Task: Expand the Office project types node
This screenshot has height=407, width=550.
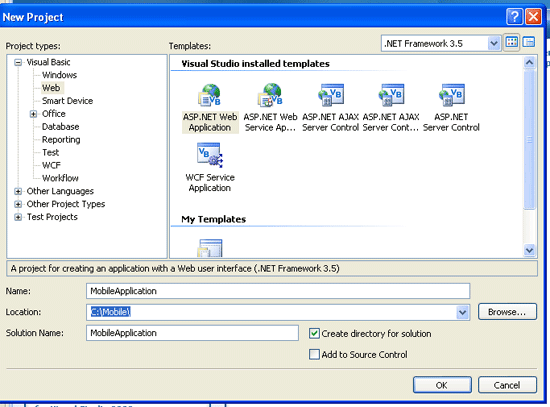Action: pyautogui.click(x=33, y=114)
